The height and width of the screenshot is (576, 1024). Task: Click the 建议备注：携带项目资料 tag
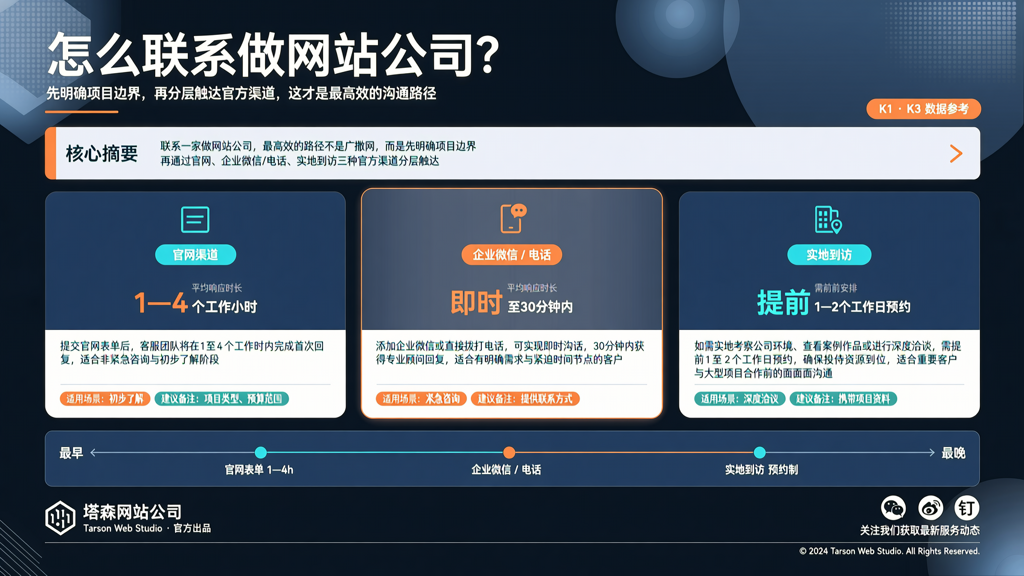[x=843, y=398]
